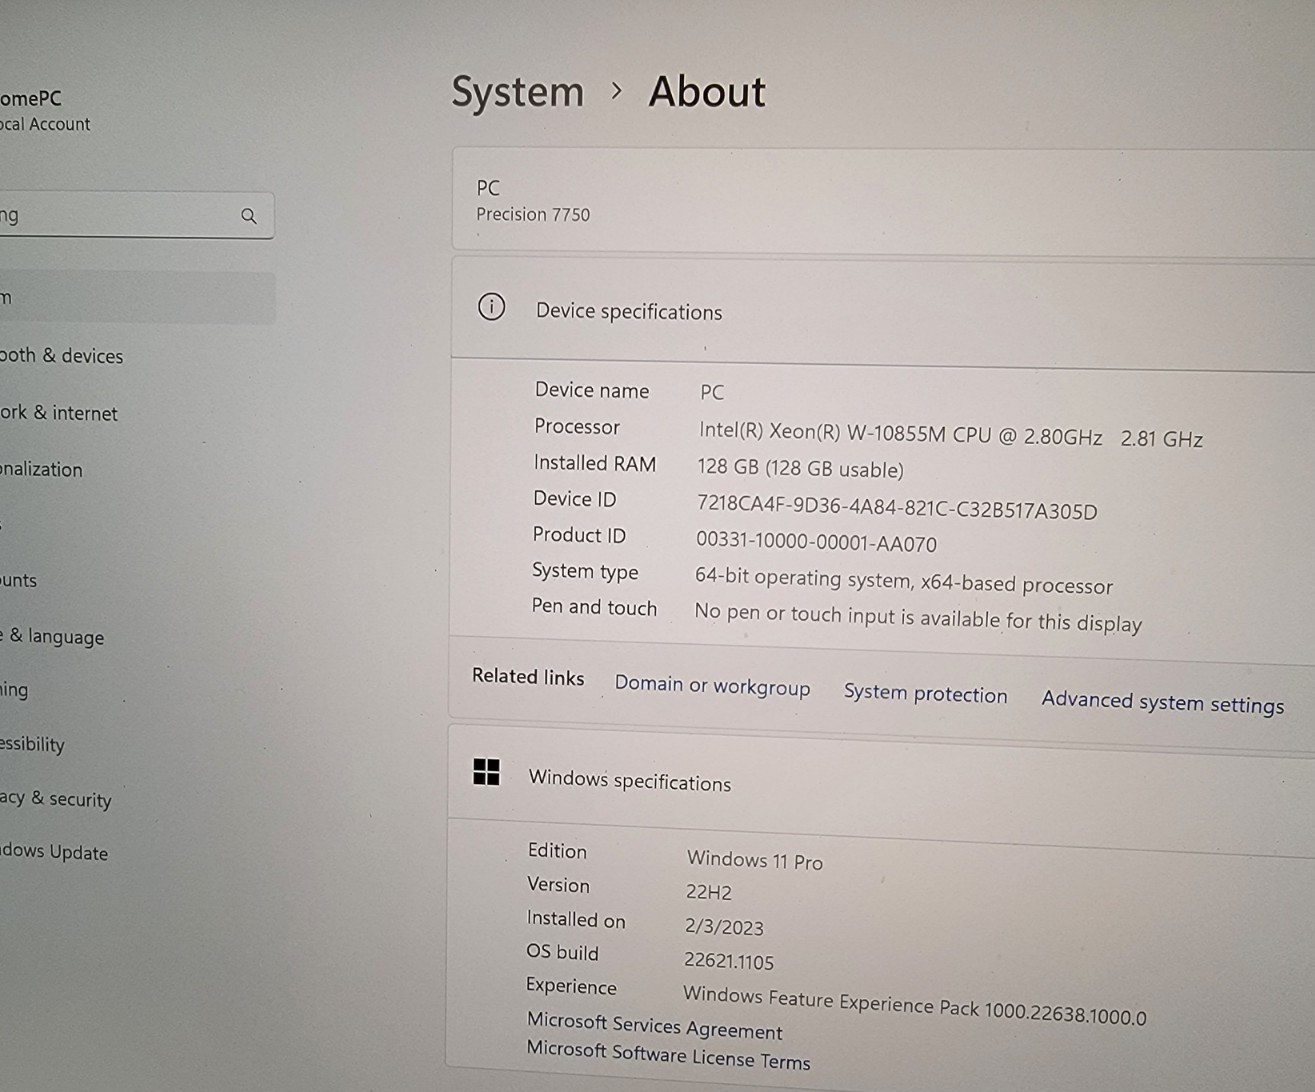
Task: Click the Related links label
Action: pos(528,677)
